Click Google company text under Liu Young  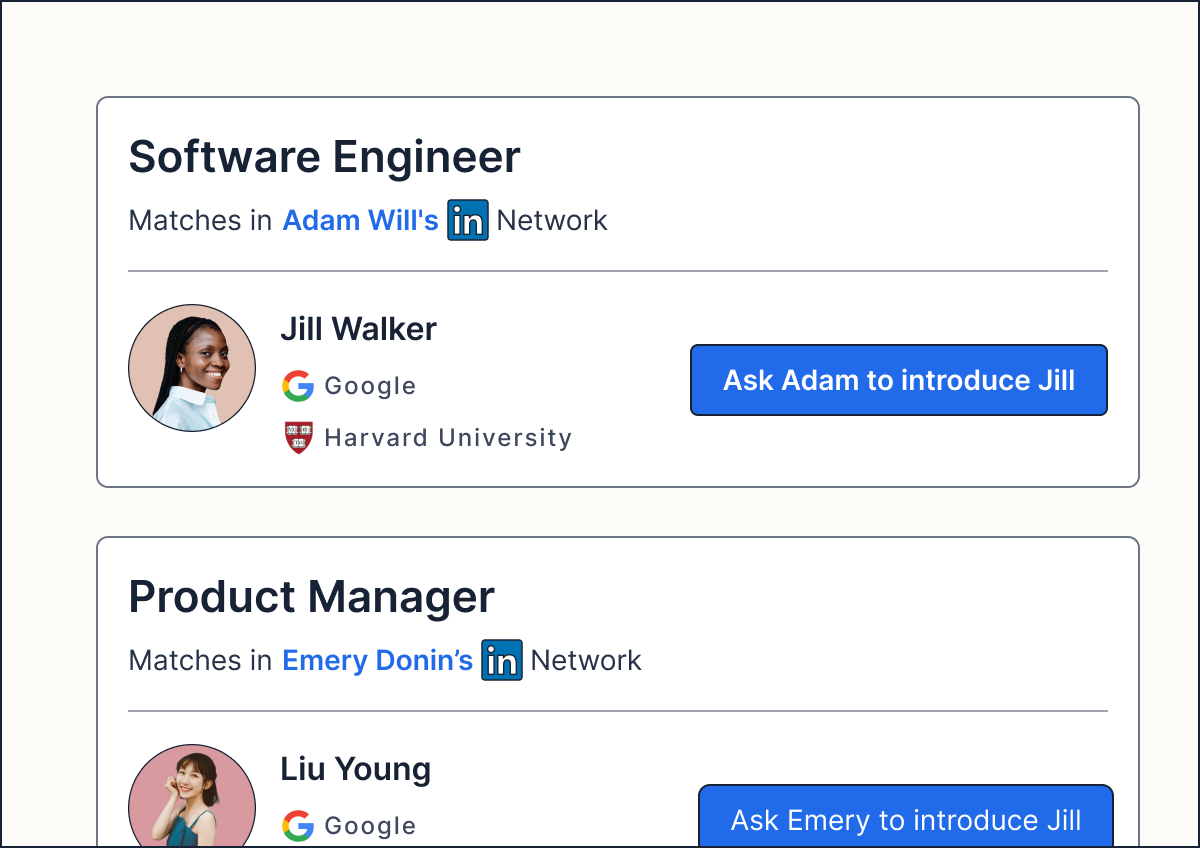[x=370, y=826]
